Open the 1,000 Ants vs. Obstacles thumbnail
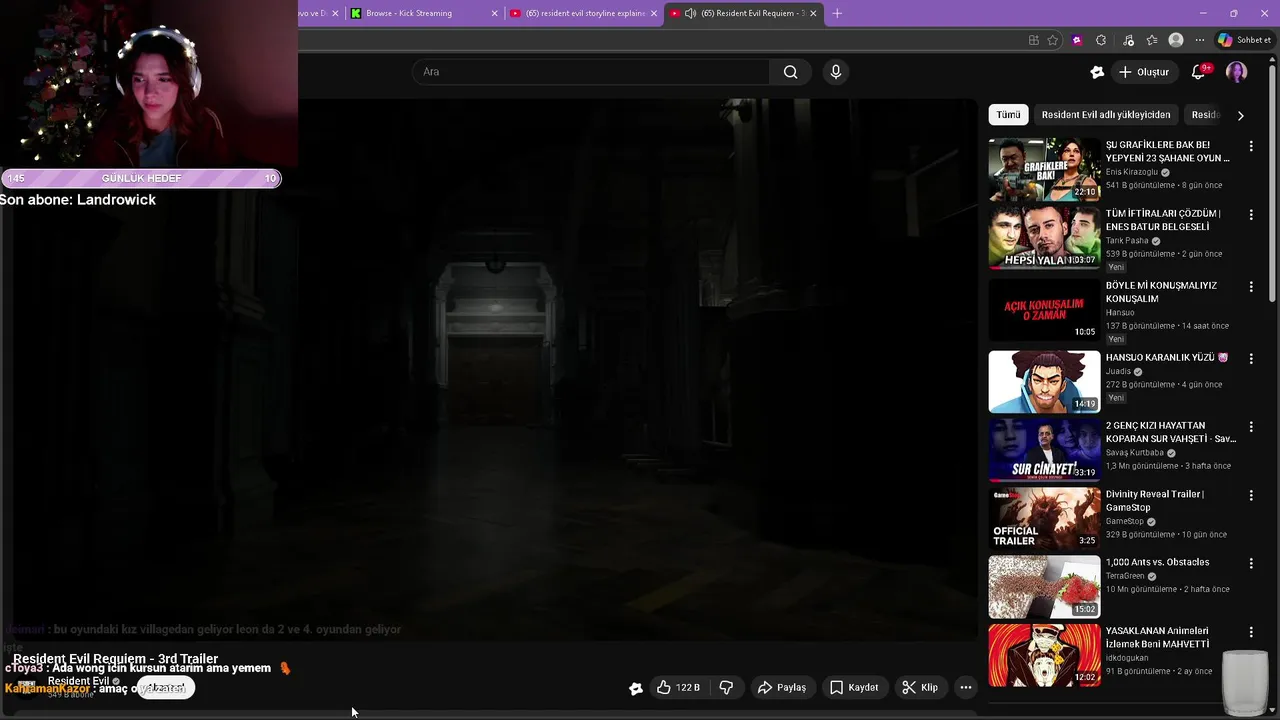Image resolution: width=1280 pixels, height=720 pixels. 1044,587
